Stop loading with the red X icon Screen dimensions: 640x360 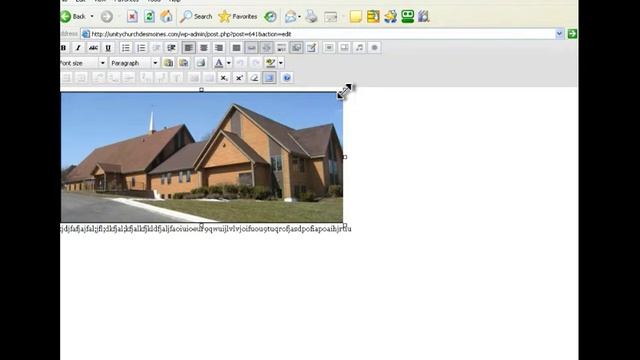(132, 16)
